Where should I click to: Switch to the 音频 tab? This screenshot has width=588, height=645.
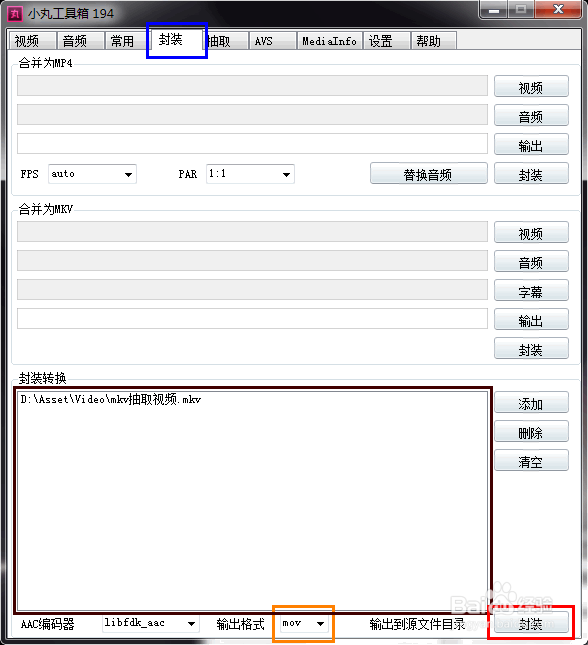click(x=80, y=41)
